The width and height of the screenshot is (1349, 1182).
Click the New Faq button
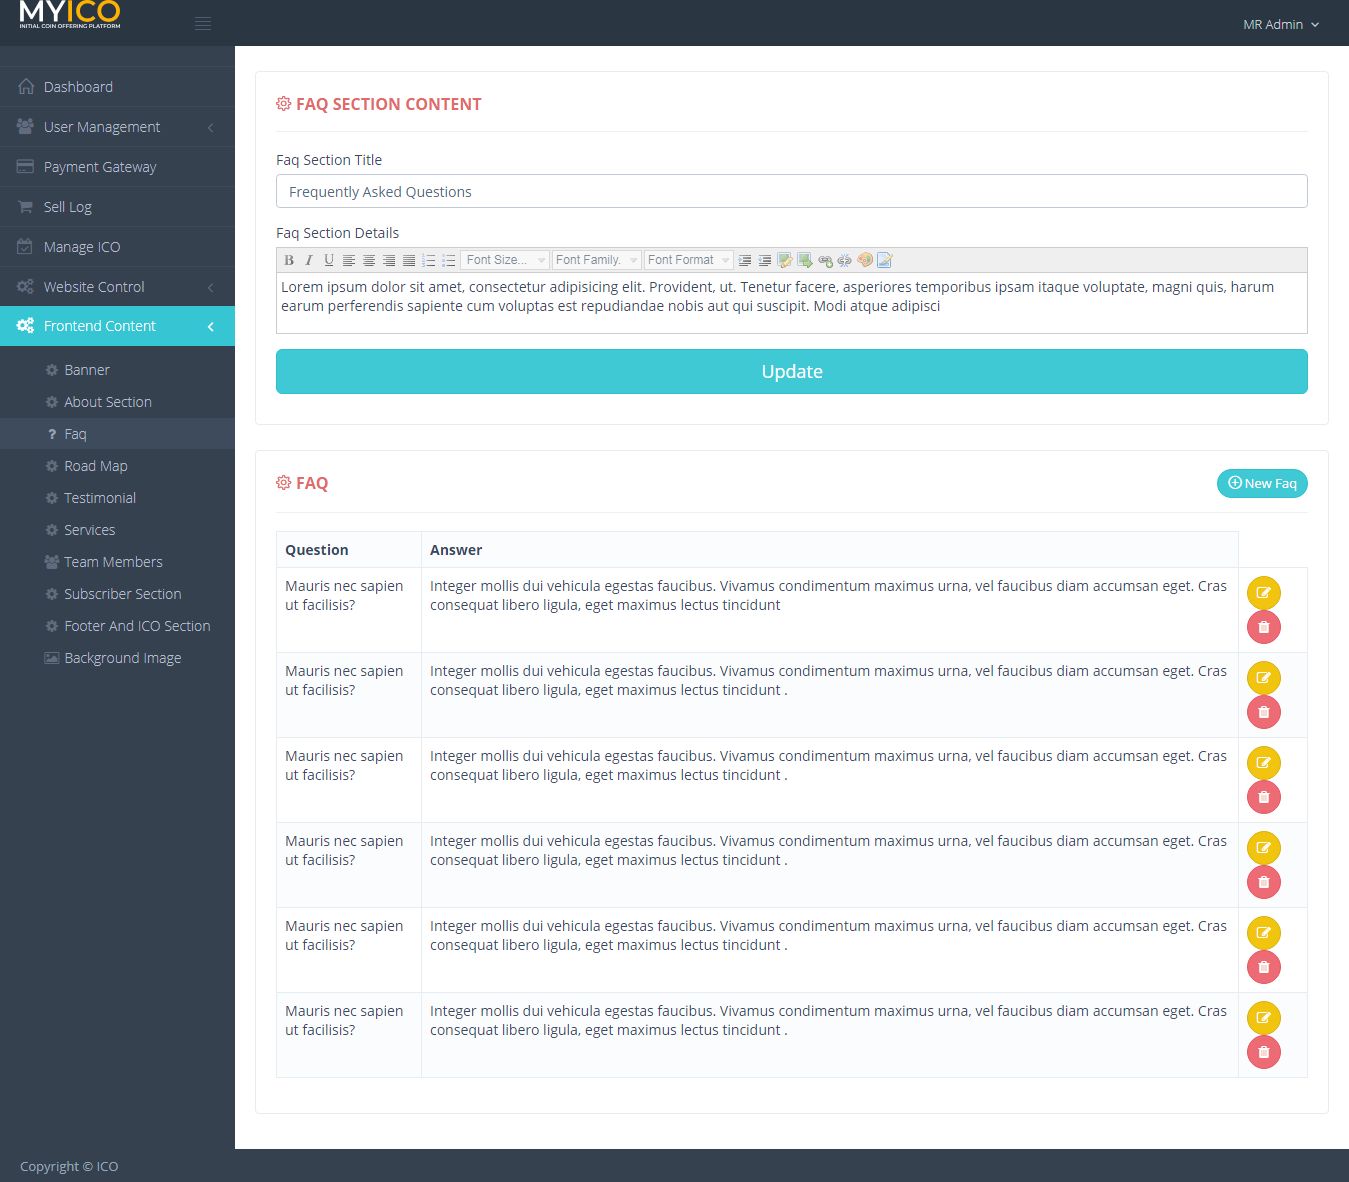point(1262,483)
